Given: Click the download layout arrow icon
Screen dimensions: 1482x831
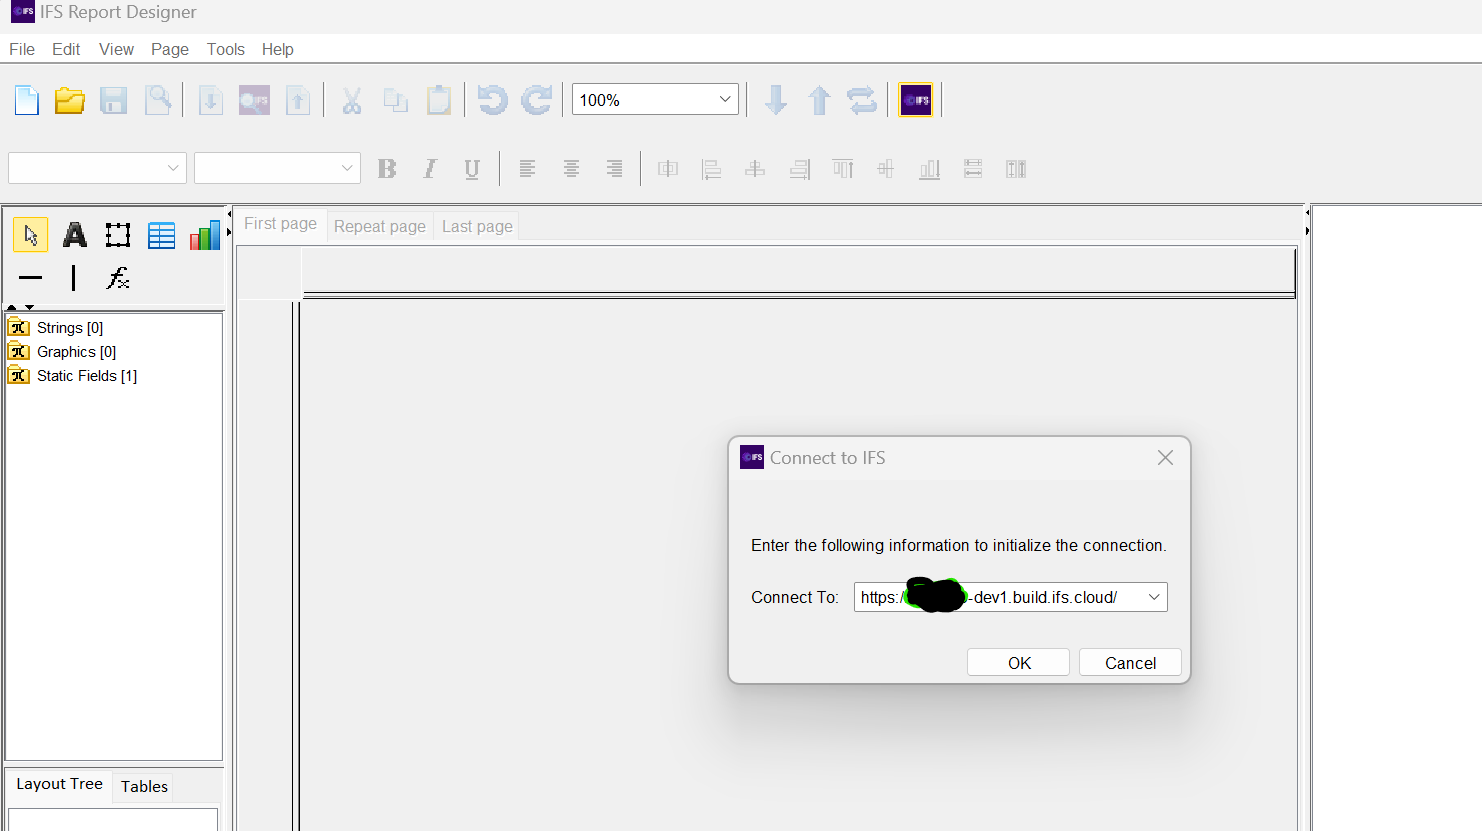Looking at the screenshot, I should coord(210,100).
